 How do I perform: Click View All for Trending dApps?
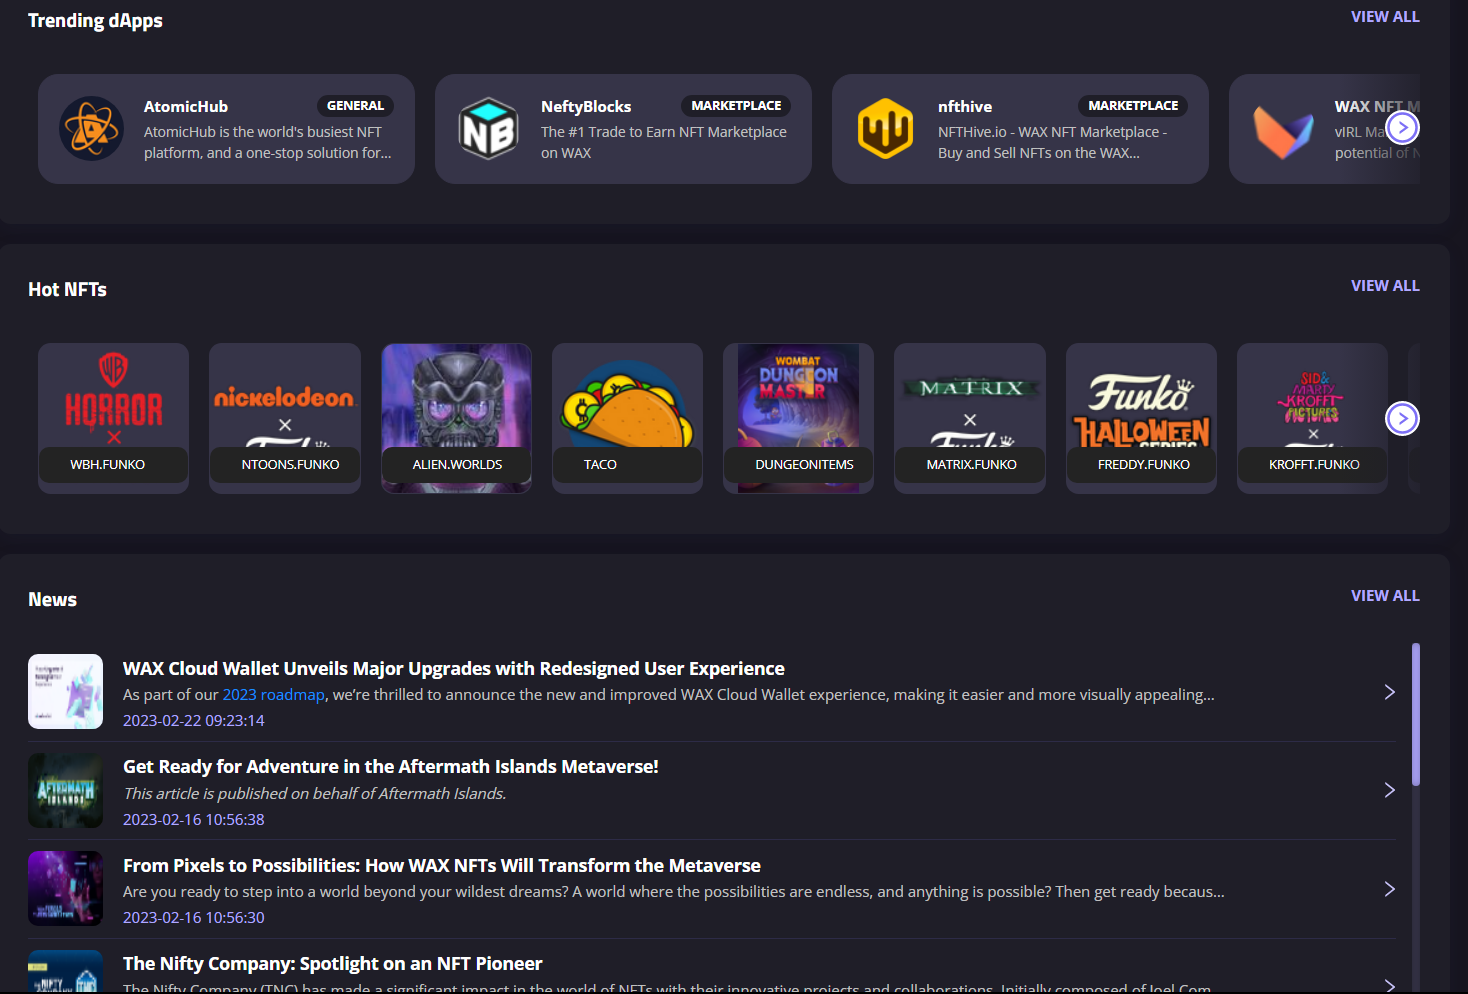[x=1385, y=17]
